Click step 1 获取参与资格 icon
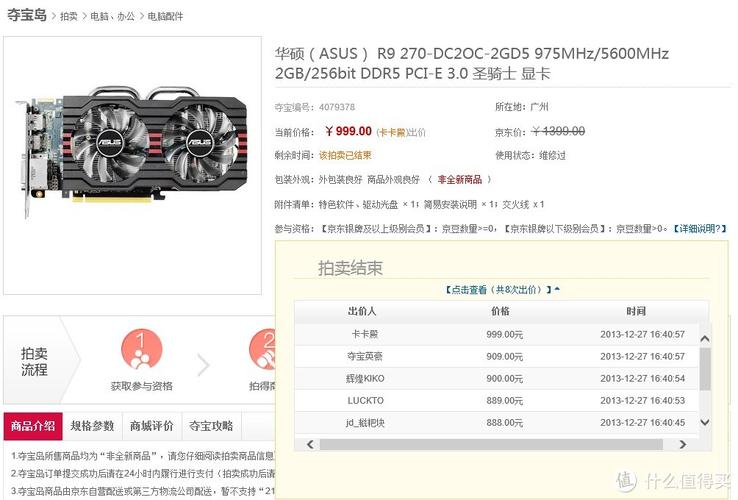This screenshot has height=500, width=738. click(141, 349)
